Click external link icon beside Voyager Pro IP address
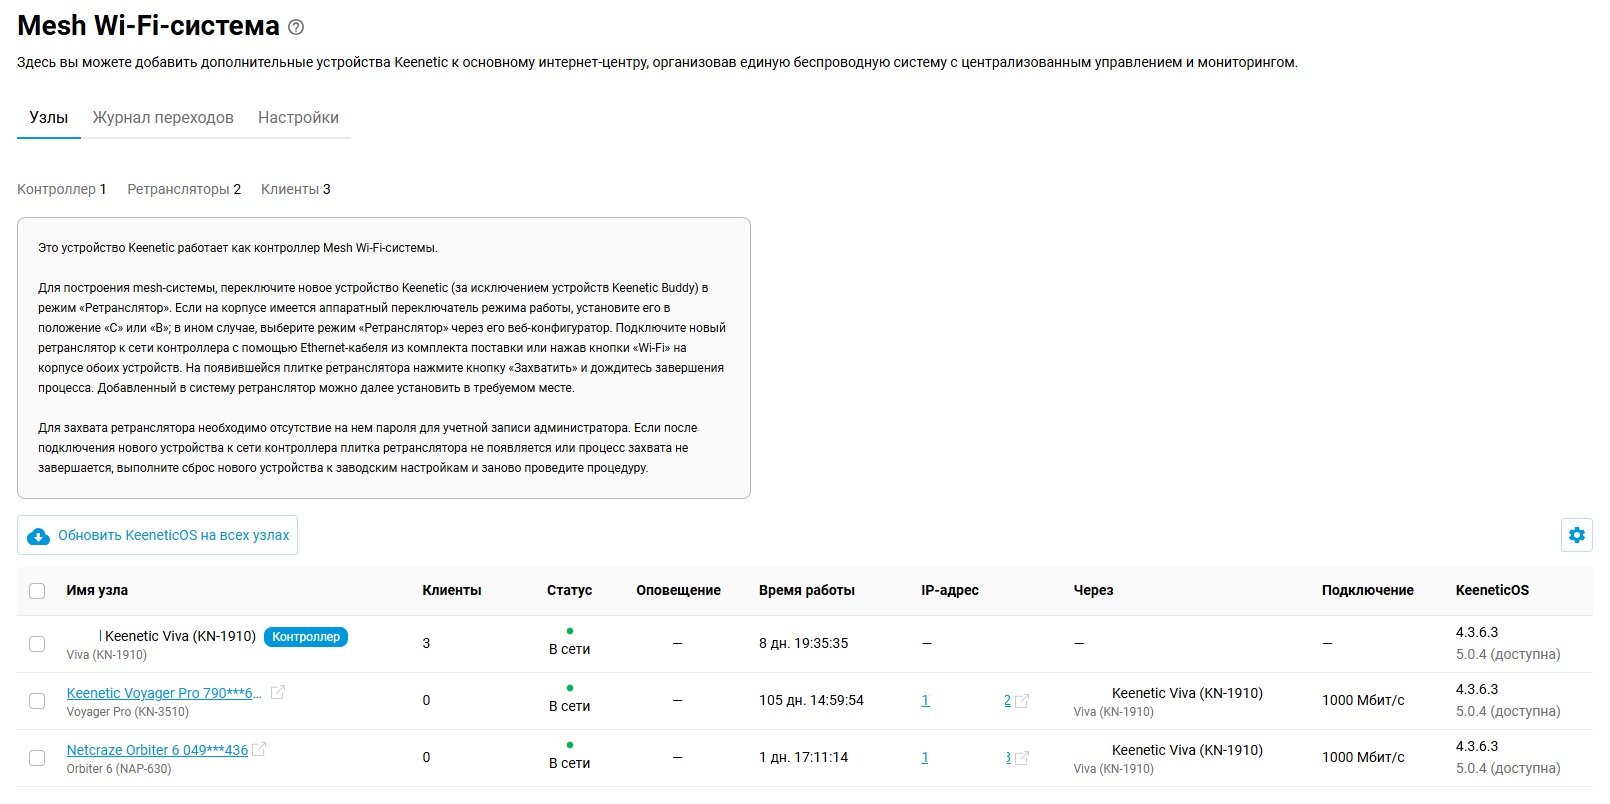The width and height of the screenshot is (1610, 804). 1021,701
